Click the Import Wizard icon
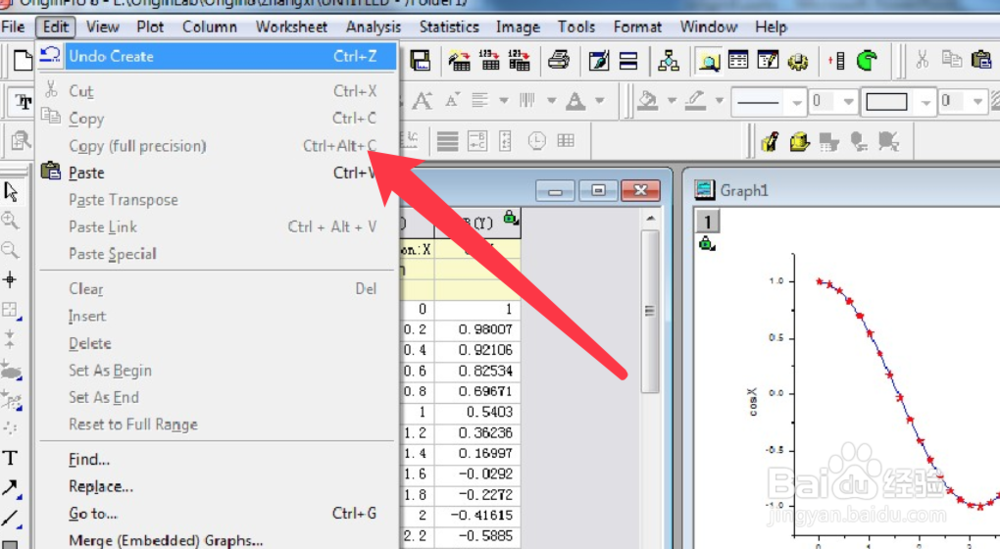 click(x=459, y=61)
